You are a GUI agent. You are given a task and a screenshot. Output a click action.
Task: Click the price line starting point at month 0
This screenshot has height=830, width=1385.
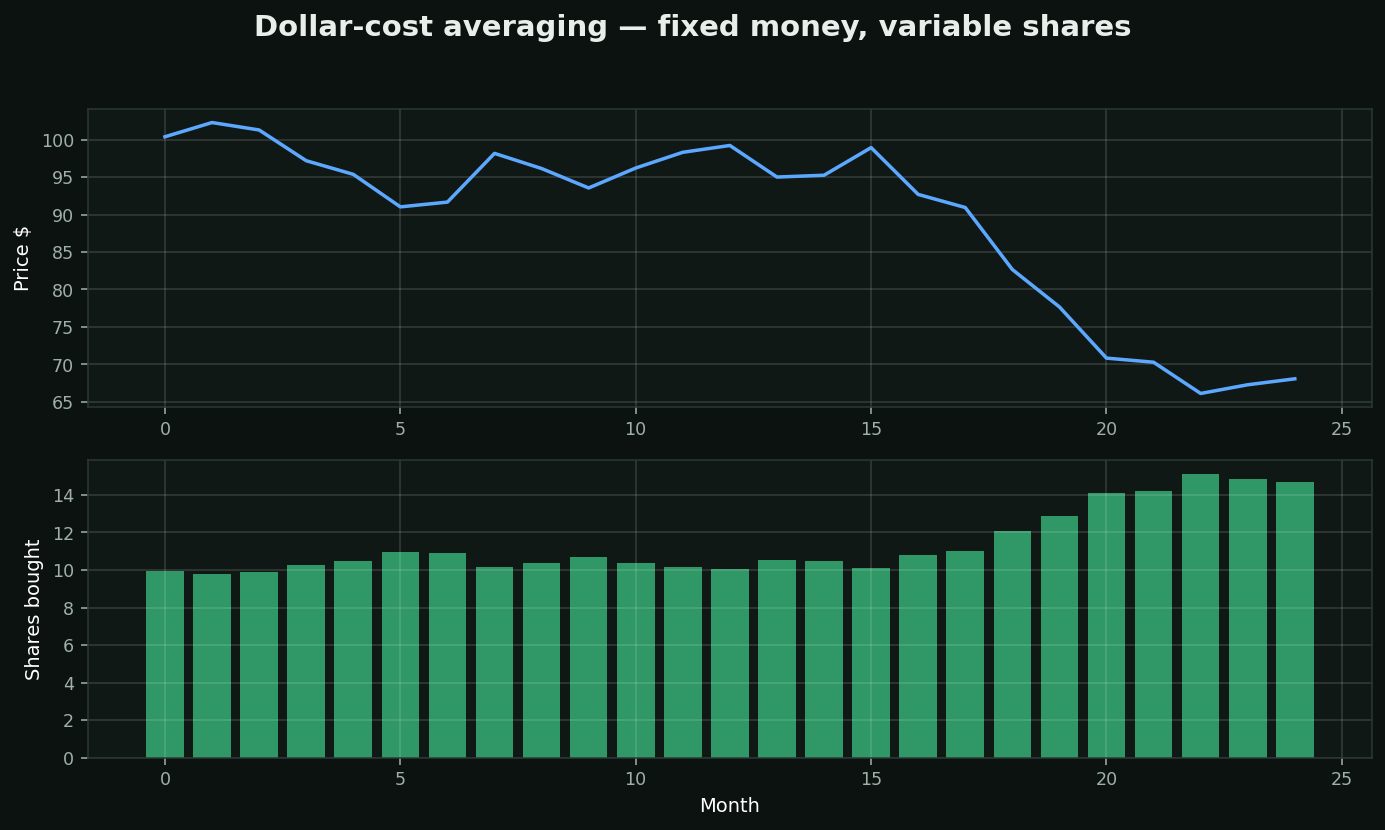coord(165,137)
